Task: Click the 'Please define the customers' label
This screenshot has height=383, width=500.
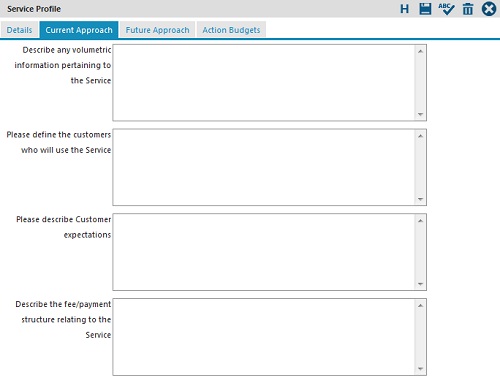Action: pyautogui.click(x=59, y=135)
